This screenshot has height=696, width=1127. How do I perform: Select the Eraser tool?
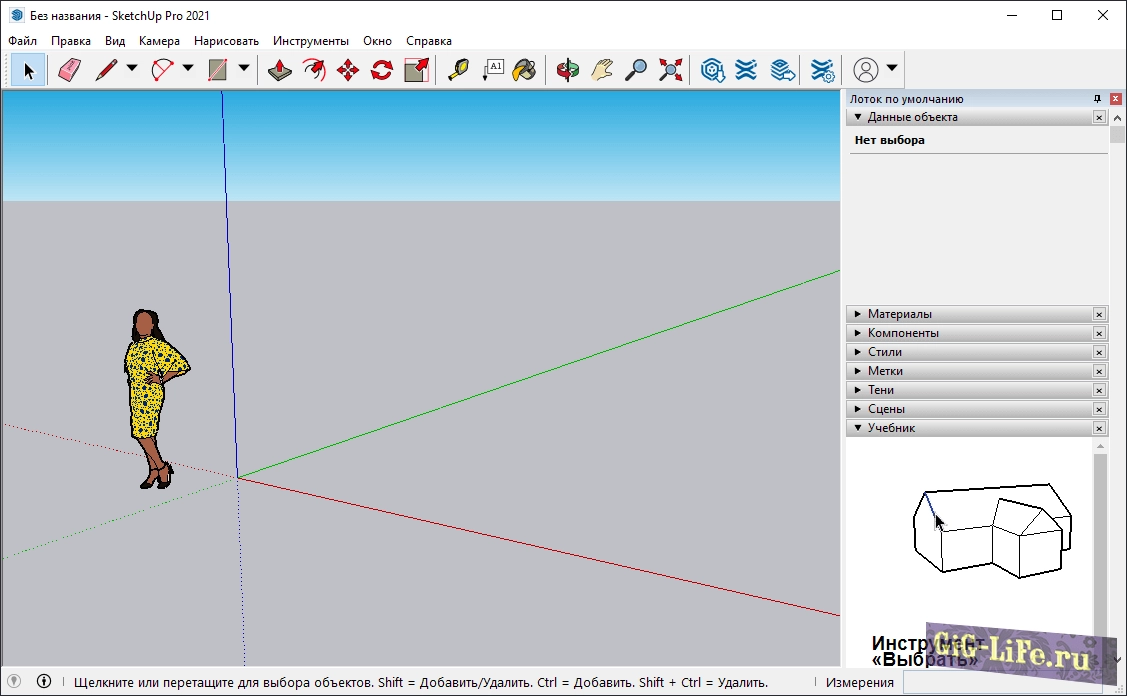click(68, 70)
